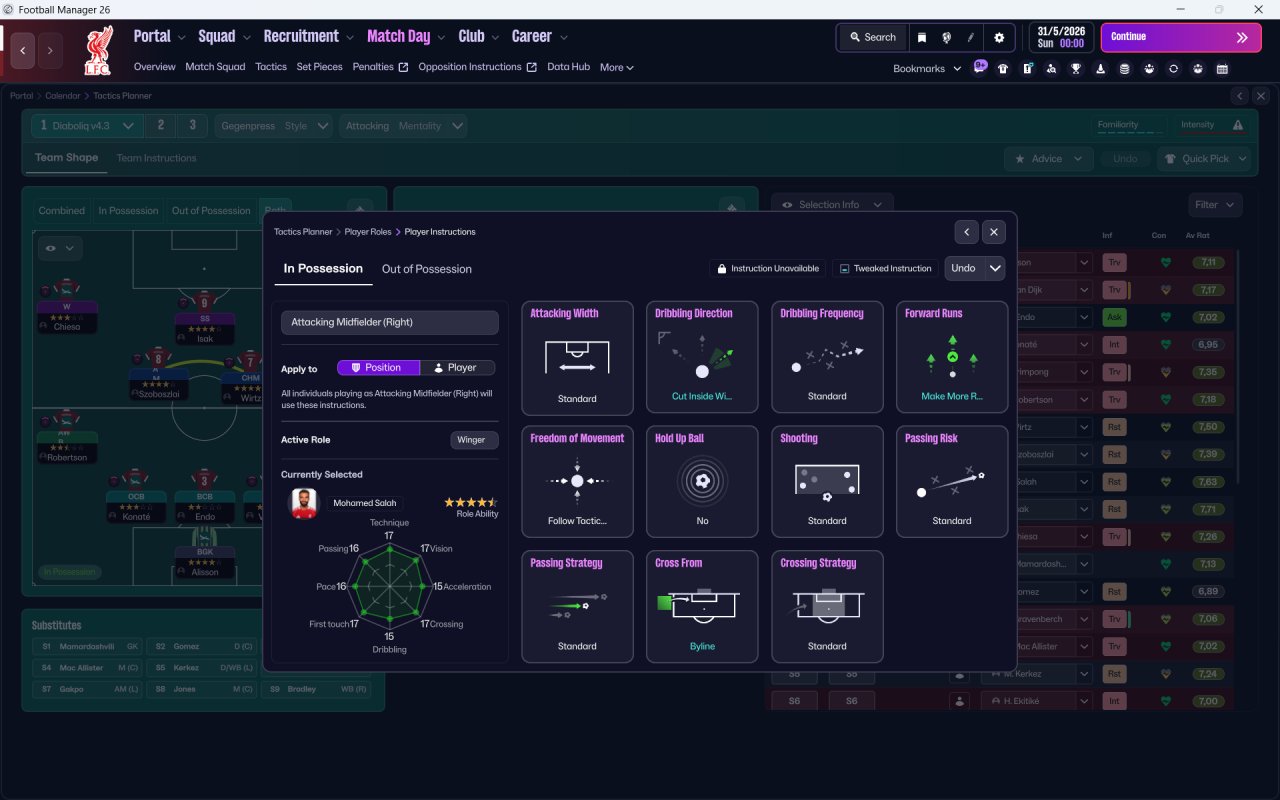Open the Cross From instruction card
Image resolution: width=1280 pixels, height=800 pixels.
702,607
